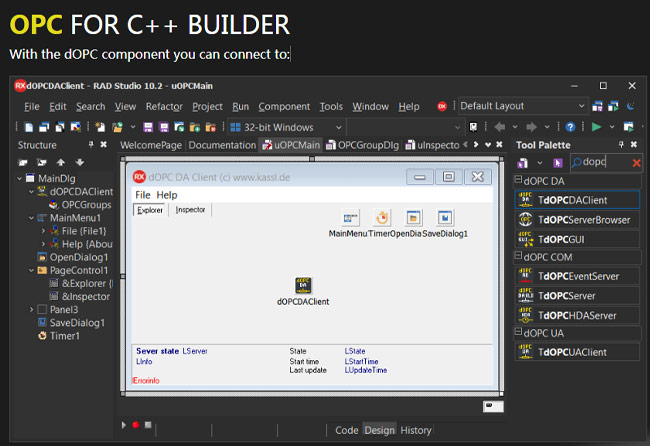Collapse the PageControl1 tree node
650x446 pixels.
(31, 270)
